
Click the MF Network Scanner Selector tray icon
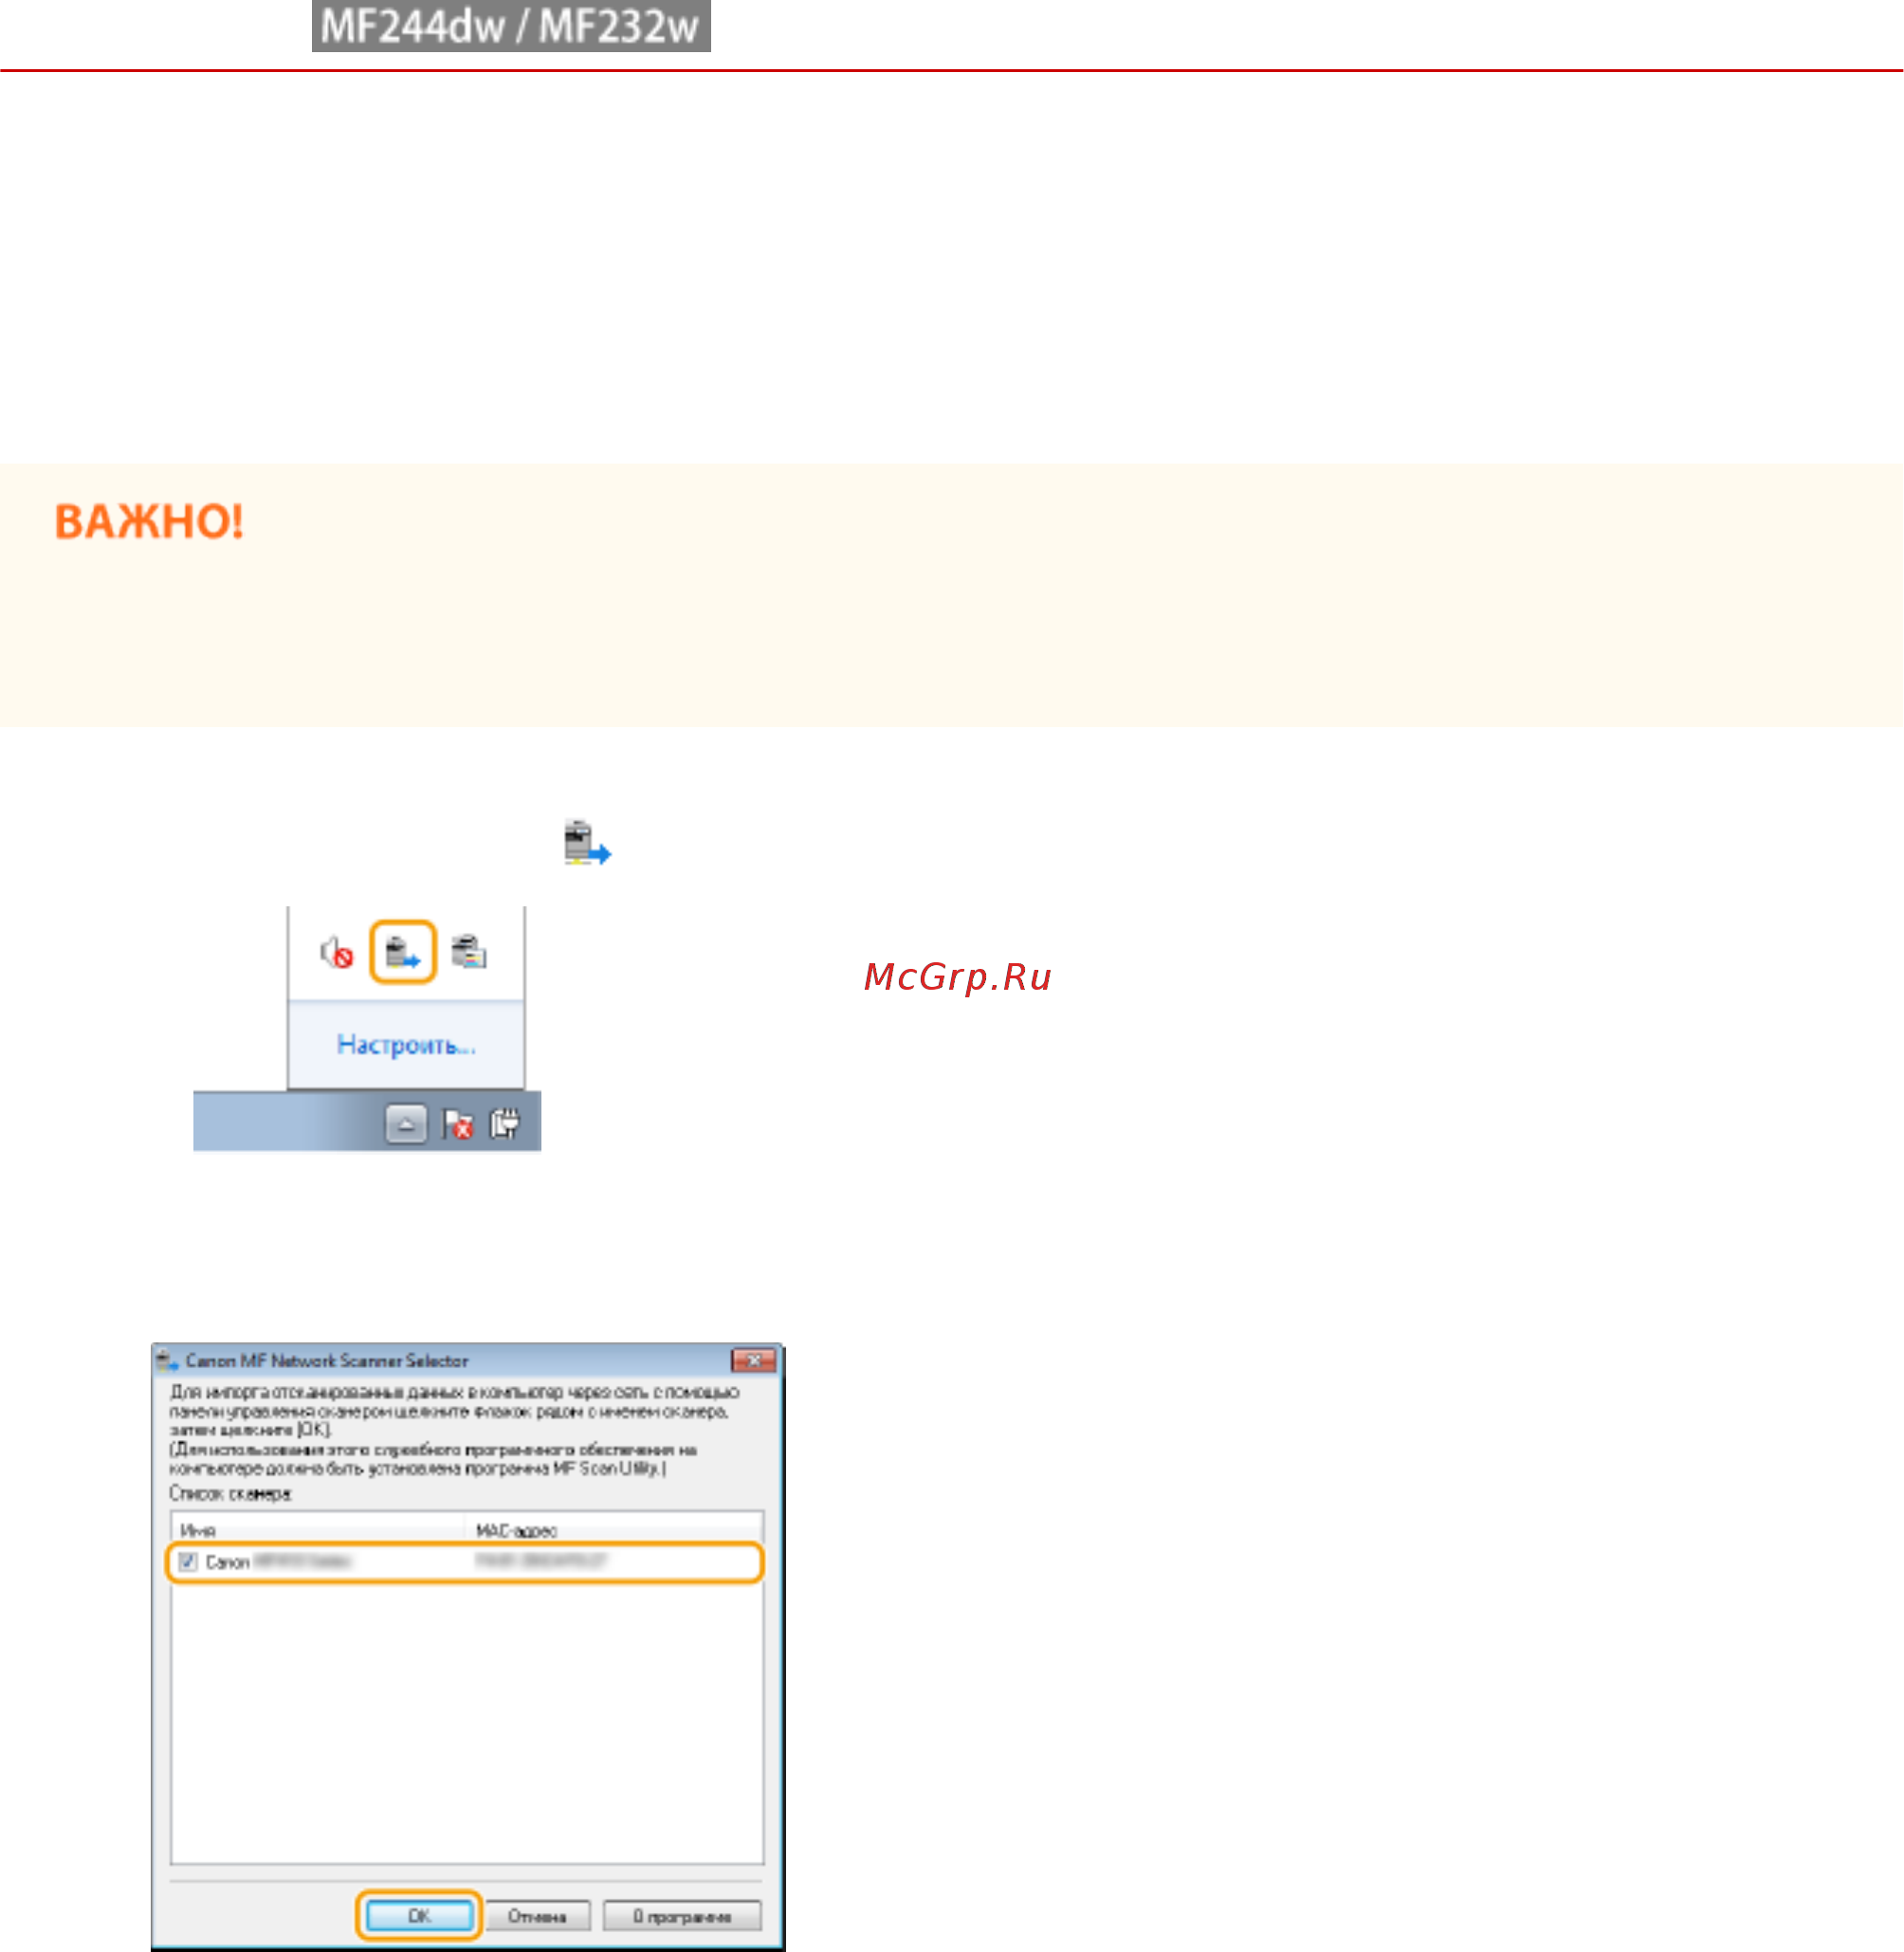coord(403,952)
